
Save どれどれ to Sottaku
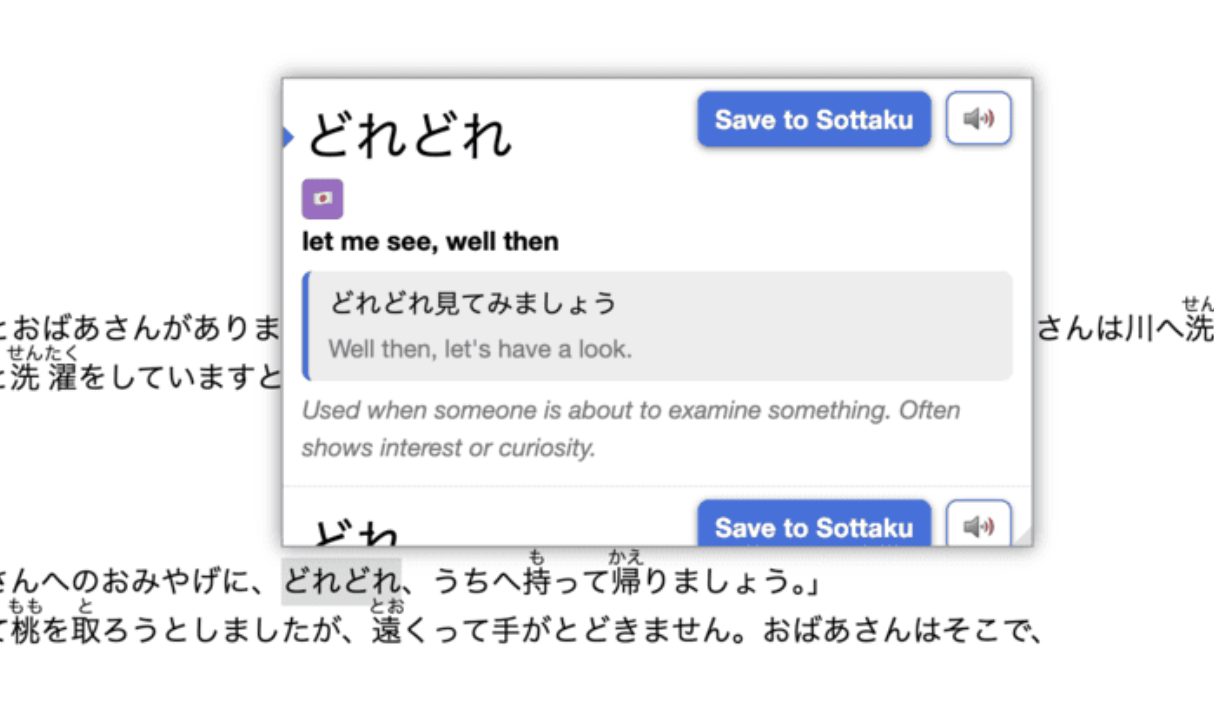pyautogui.click(x=813, y=119)
